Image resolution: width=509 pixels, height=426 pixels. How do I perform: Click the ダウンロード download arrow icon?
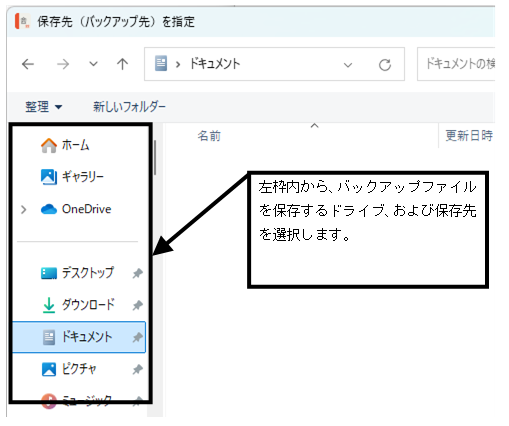[x=49, y=305]
